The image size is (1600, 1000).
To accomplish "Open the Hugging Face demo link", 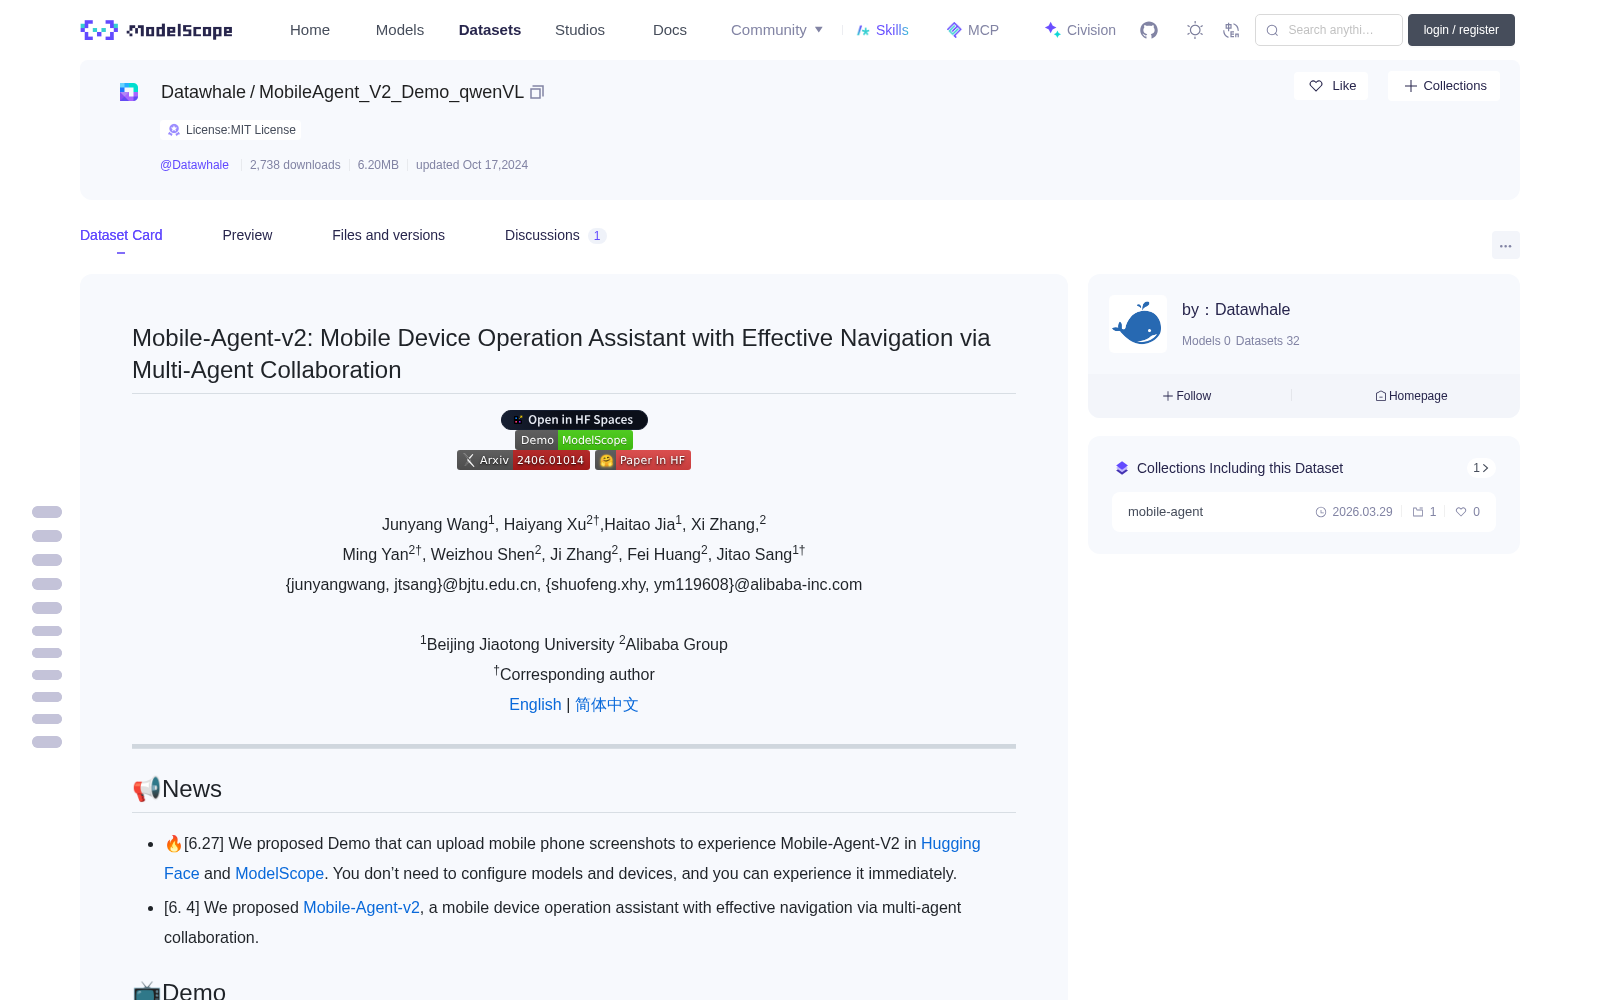I will tap(572, 858).
